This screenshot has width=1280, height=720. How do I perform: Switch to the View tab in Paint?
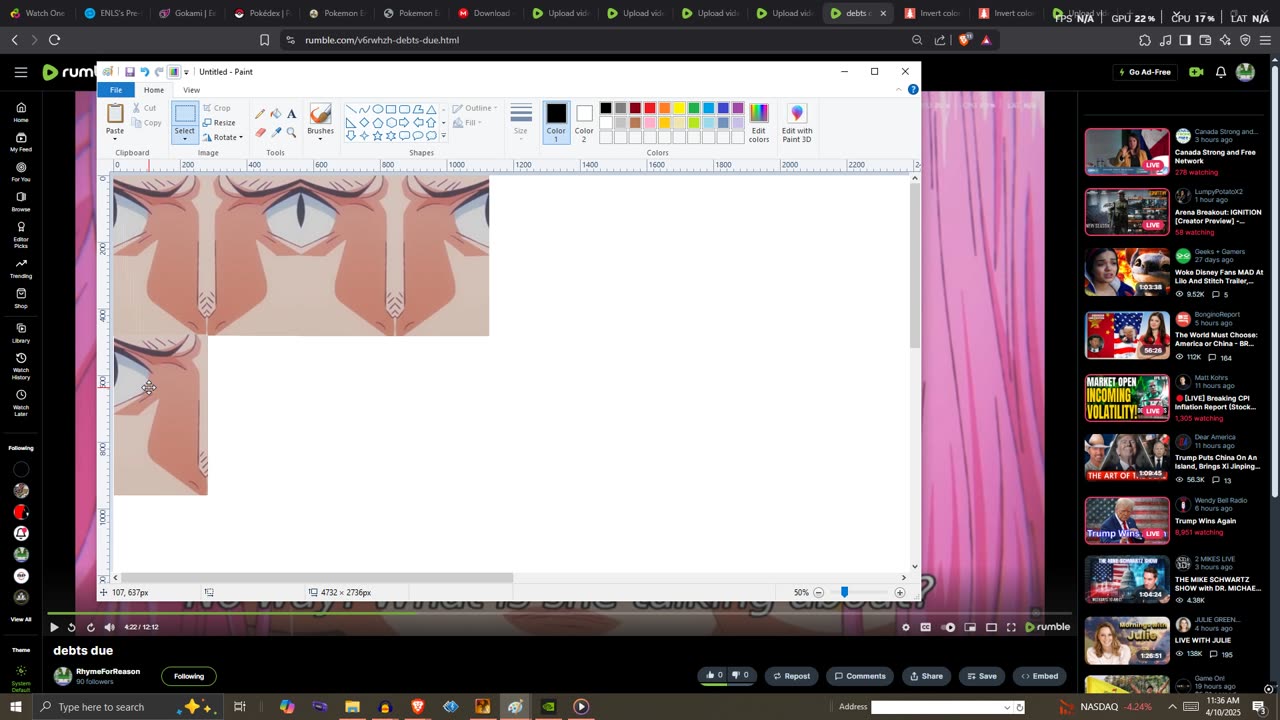click(191, 90)
